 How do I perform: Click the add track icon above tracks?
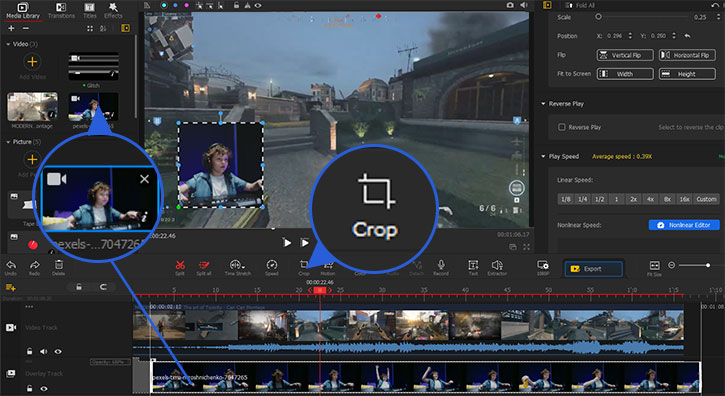(x=10, y=287)
